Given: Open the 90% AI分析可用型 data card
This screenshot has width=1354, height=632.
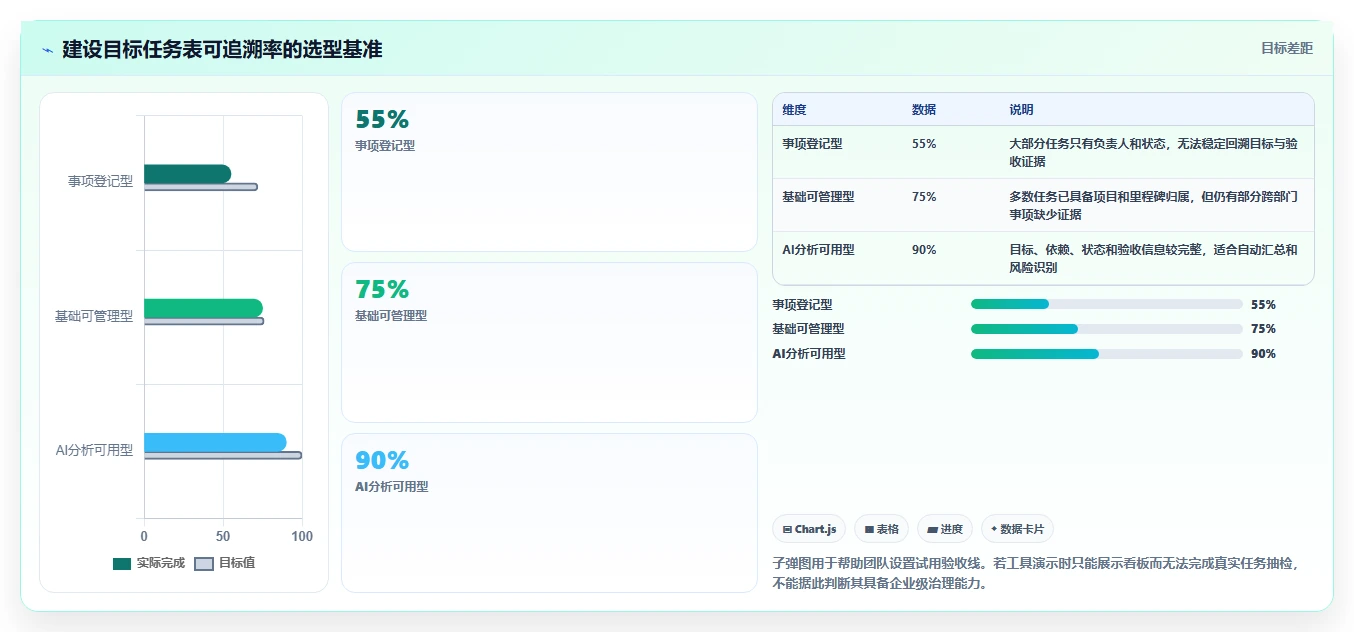Looking at the screenshot, I should coord(549,513).
